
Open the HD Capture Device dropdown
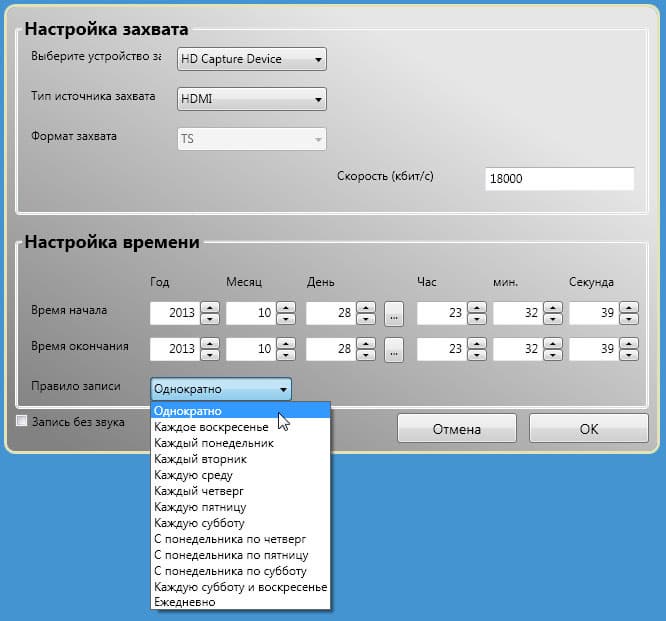point(252,59)
